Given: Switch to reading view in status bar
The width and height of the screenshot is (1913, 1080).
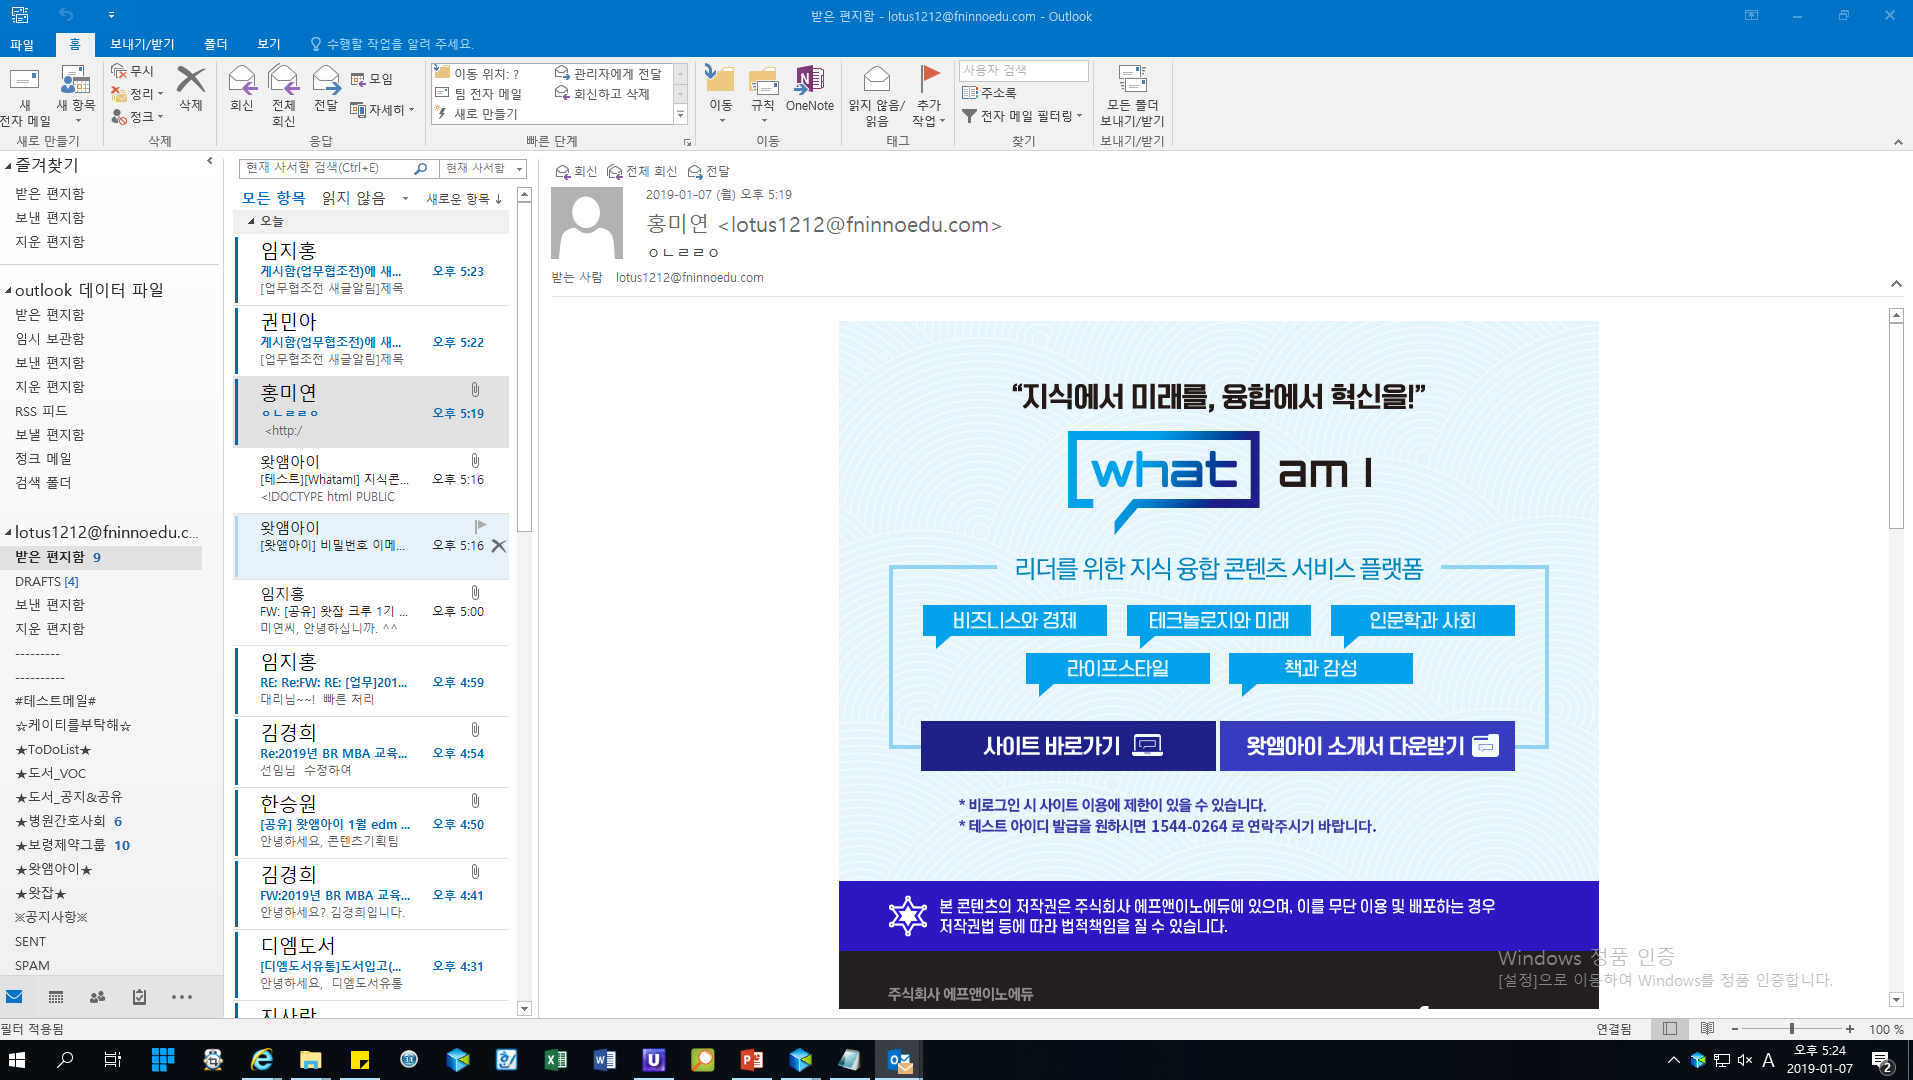Looking at the screenshot, I should click(x=1707, y=1029).
